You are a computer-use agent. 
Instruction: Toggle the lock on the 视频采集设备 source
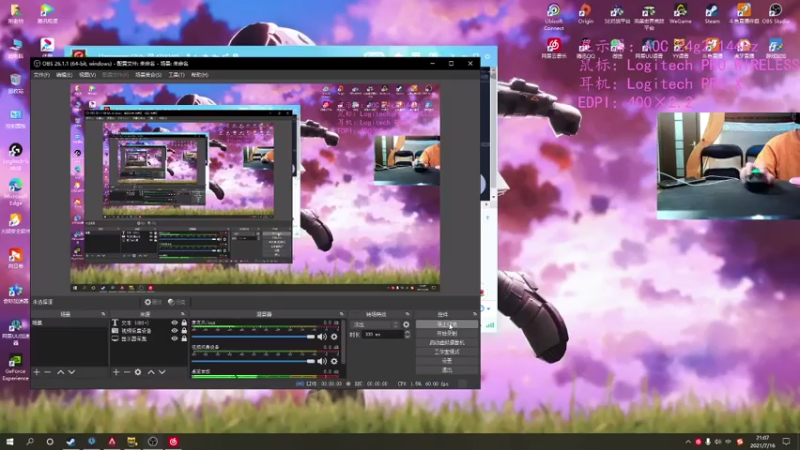[184, 331]
